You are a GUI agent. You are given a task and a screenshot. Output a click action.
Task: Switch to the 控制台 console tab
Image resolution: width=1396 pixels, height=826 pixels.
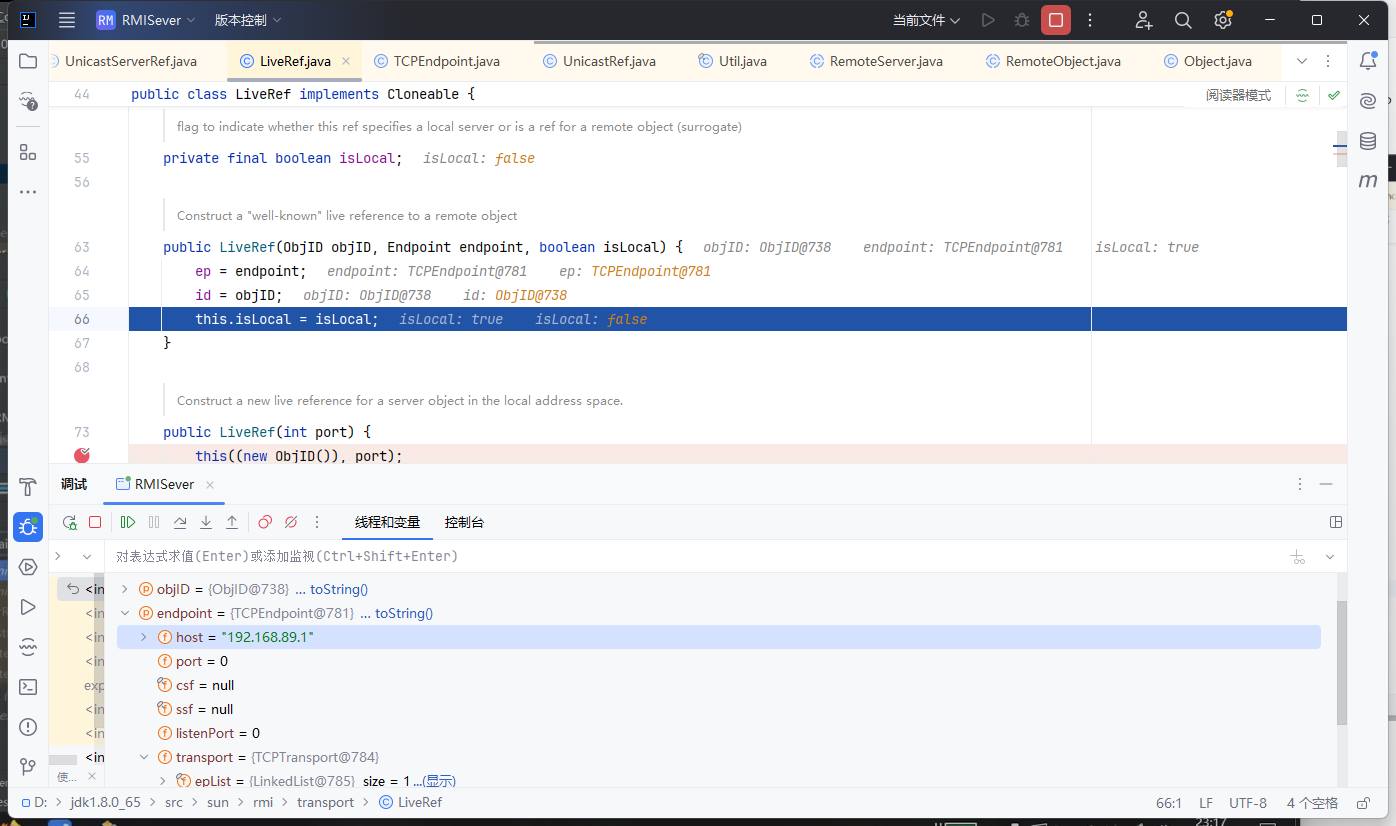tap(464, 522)
